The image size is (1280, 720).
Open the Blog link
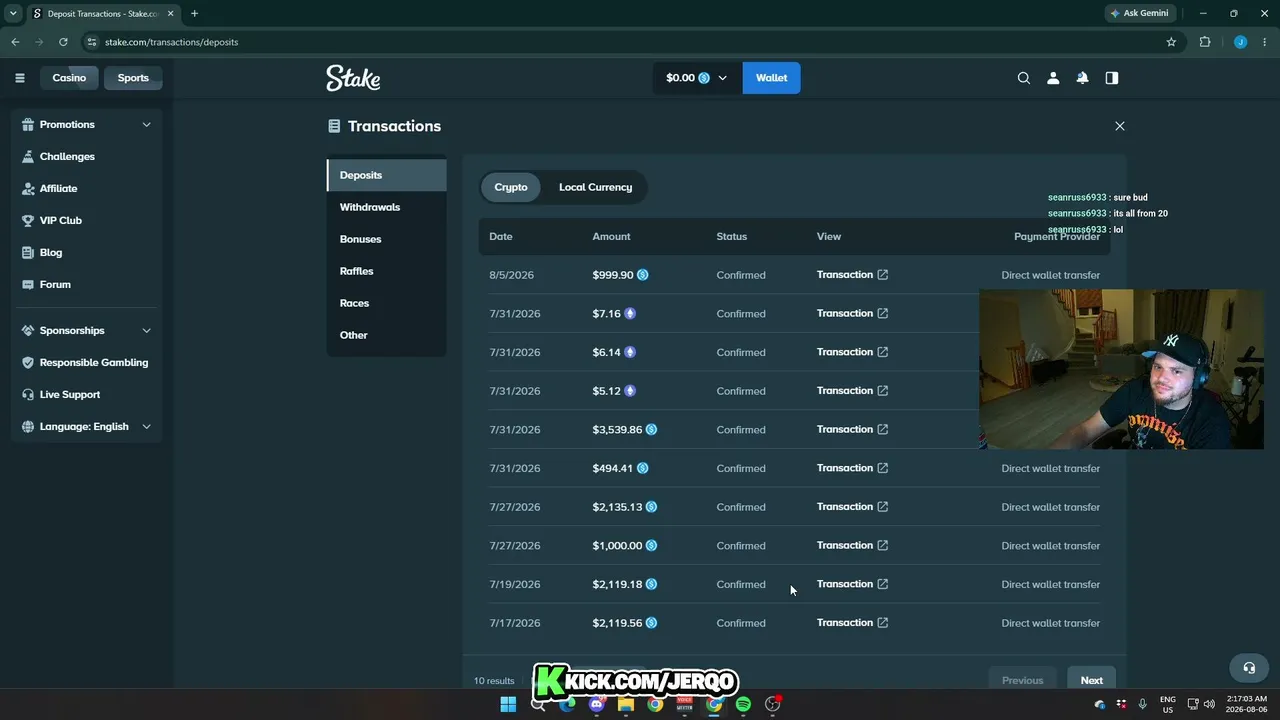click(50, 252)
